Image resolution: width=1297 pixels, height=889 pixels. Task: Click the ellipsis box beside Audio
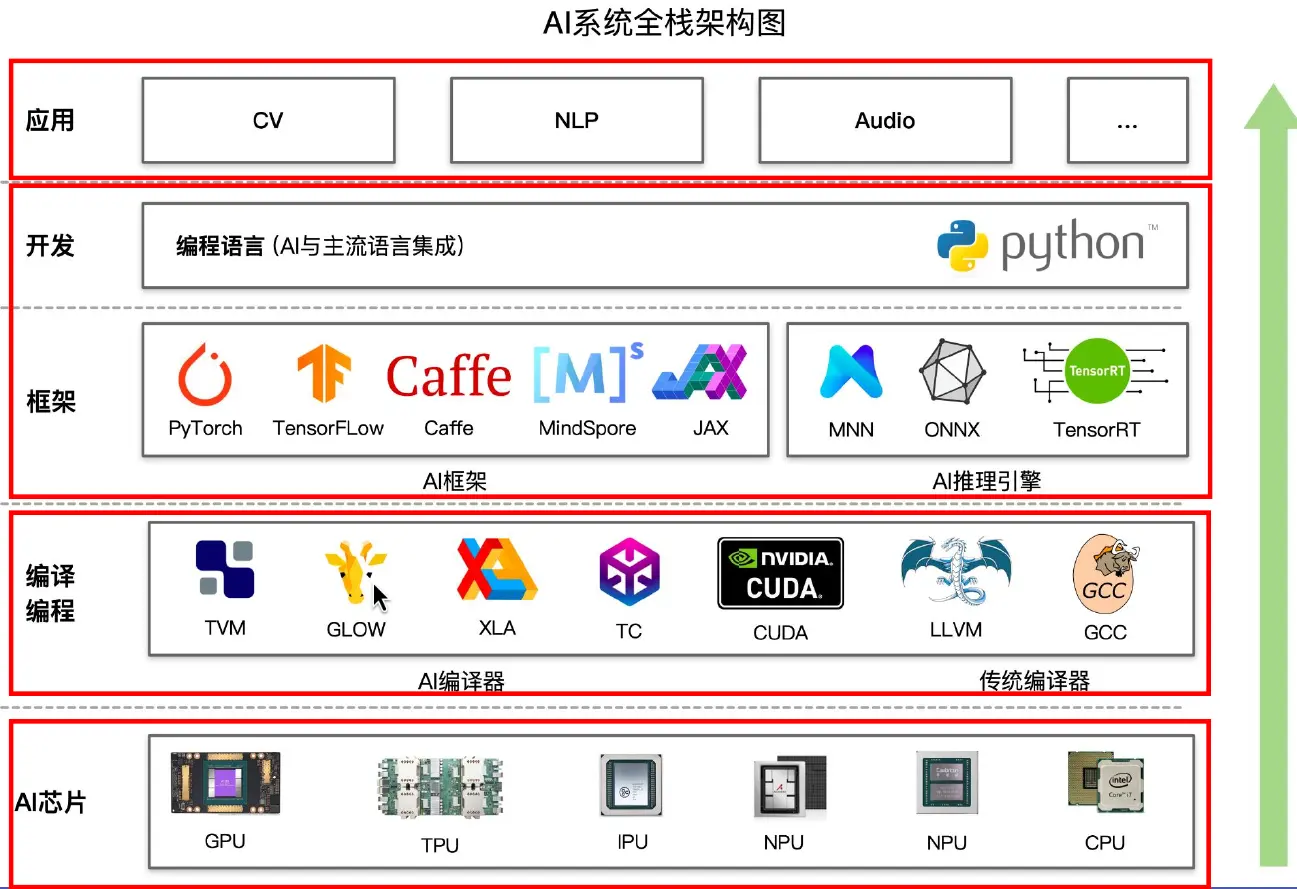point(1128,120)
